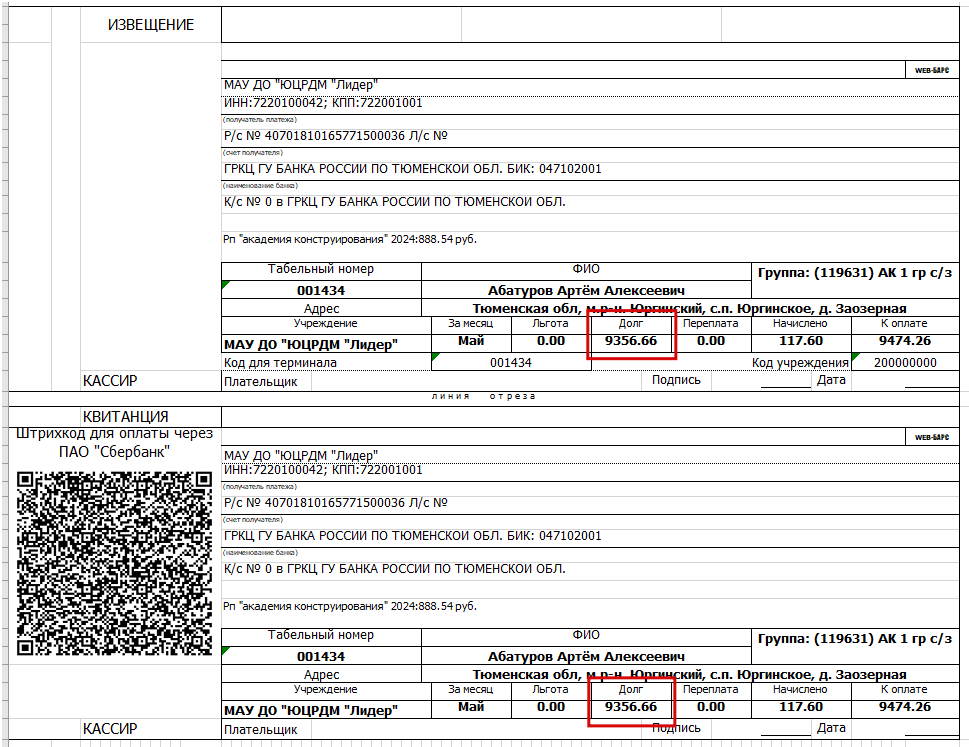Viewport: 969px width, 747px height.
Task: Click the 'Начислено' header in КВИТАНЦИЯ section
Action: [x=801, y=689]
